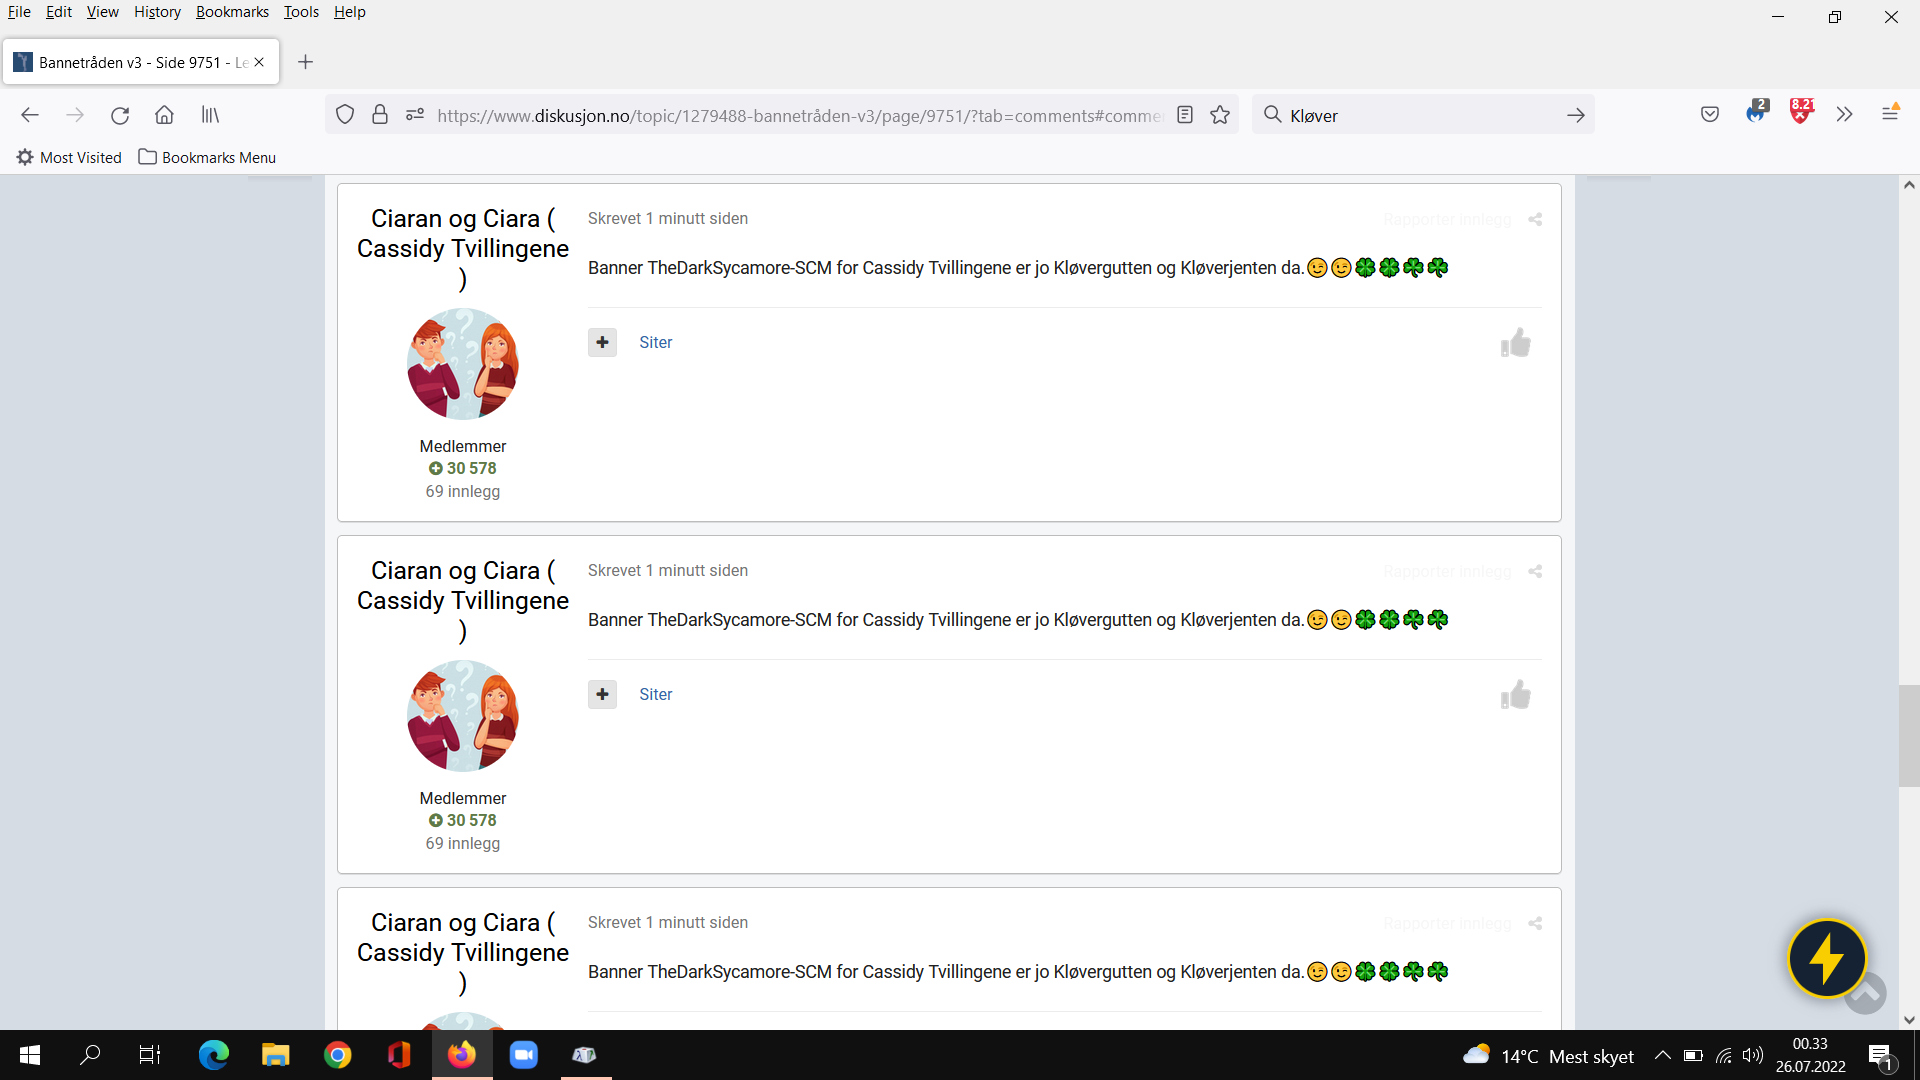Viewport: 1920px width, 1080px height.
Task: Show hidden system tray icons
Action: point(1662,1055)
